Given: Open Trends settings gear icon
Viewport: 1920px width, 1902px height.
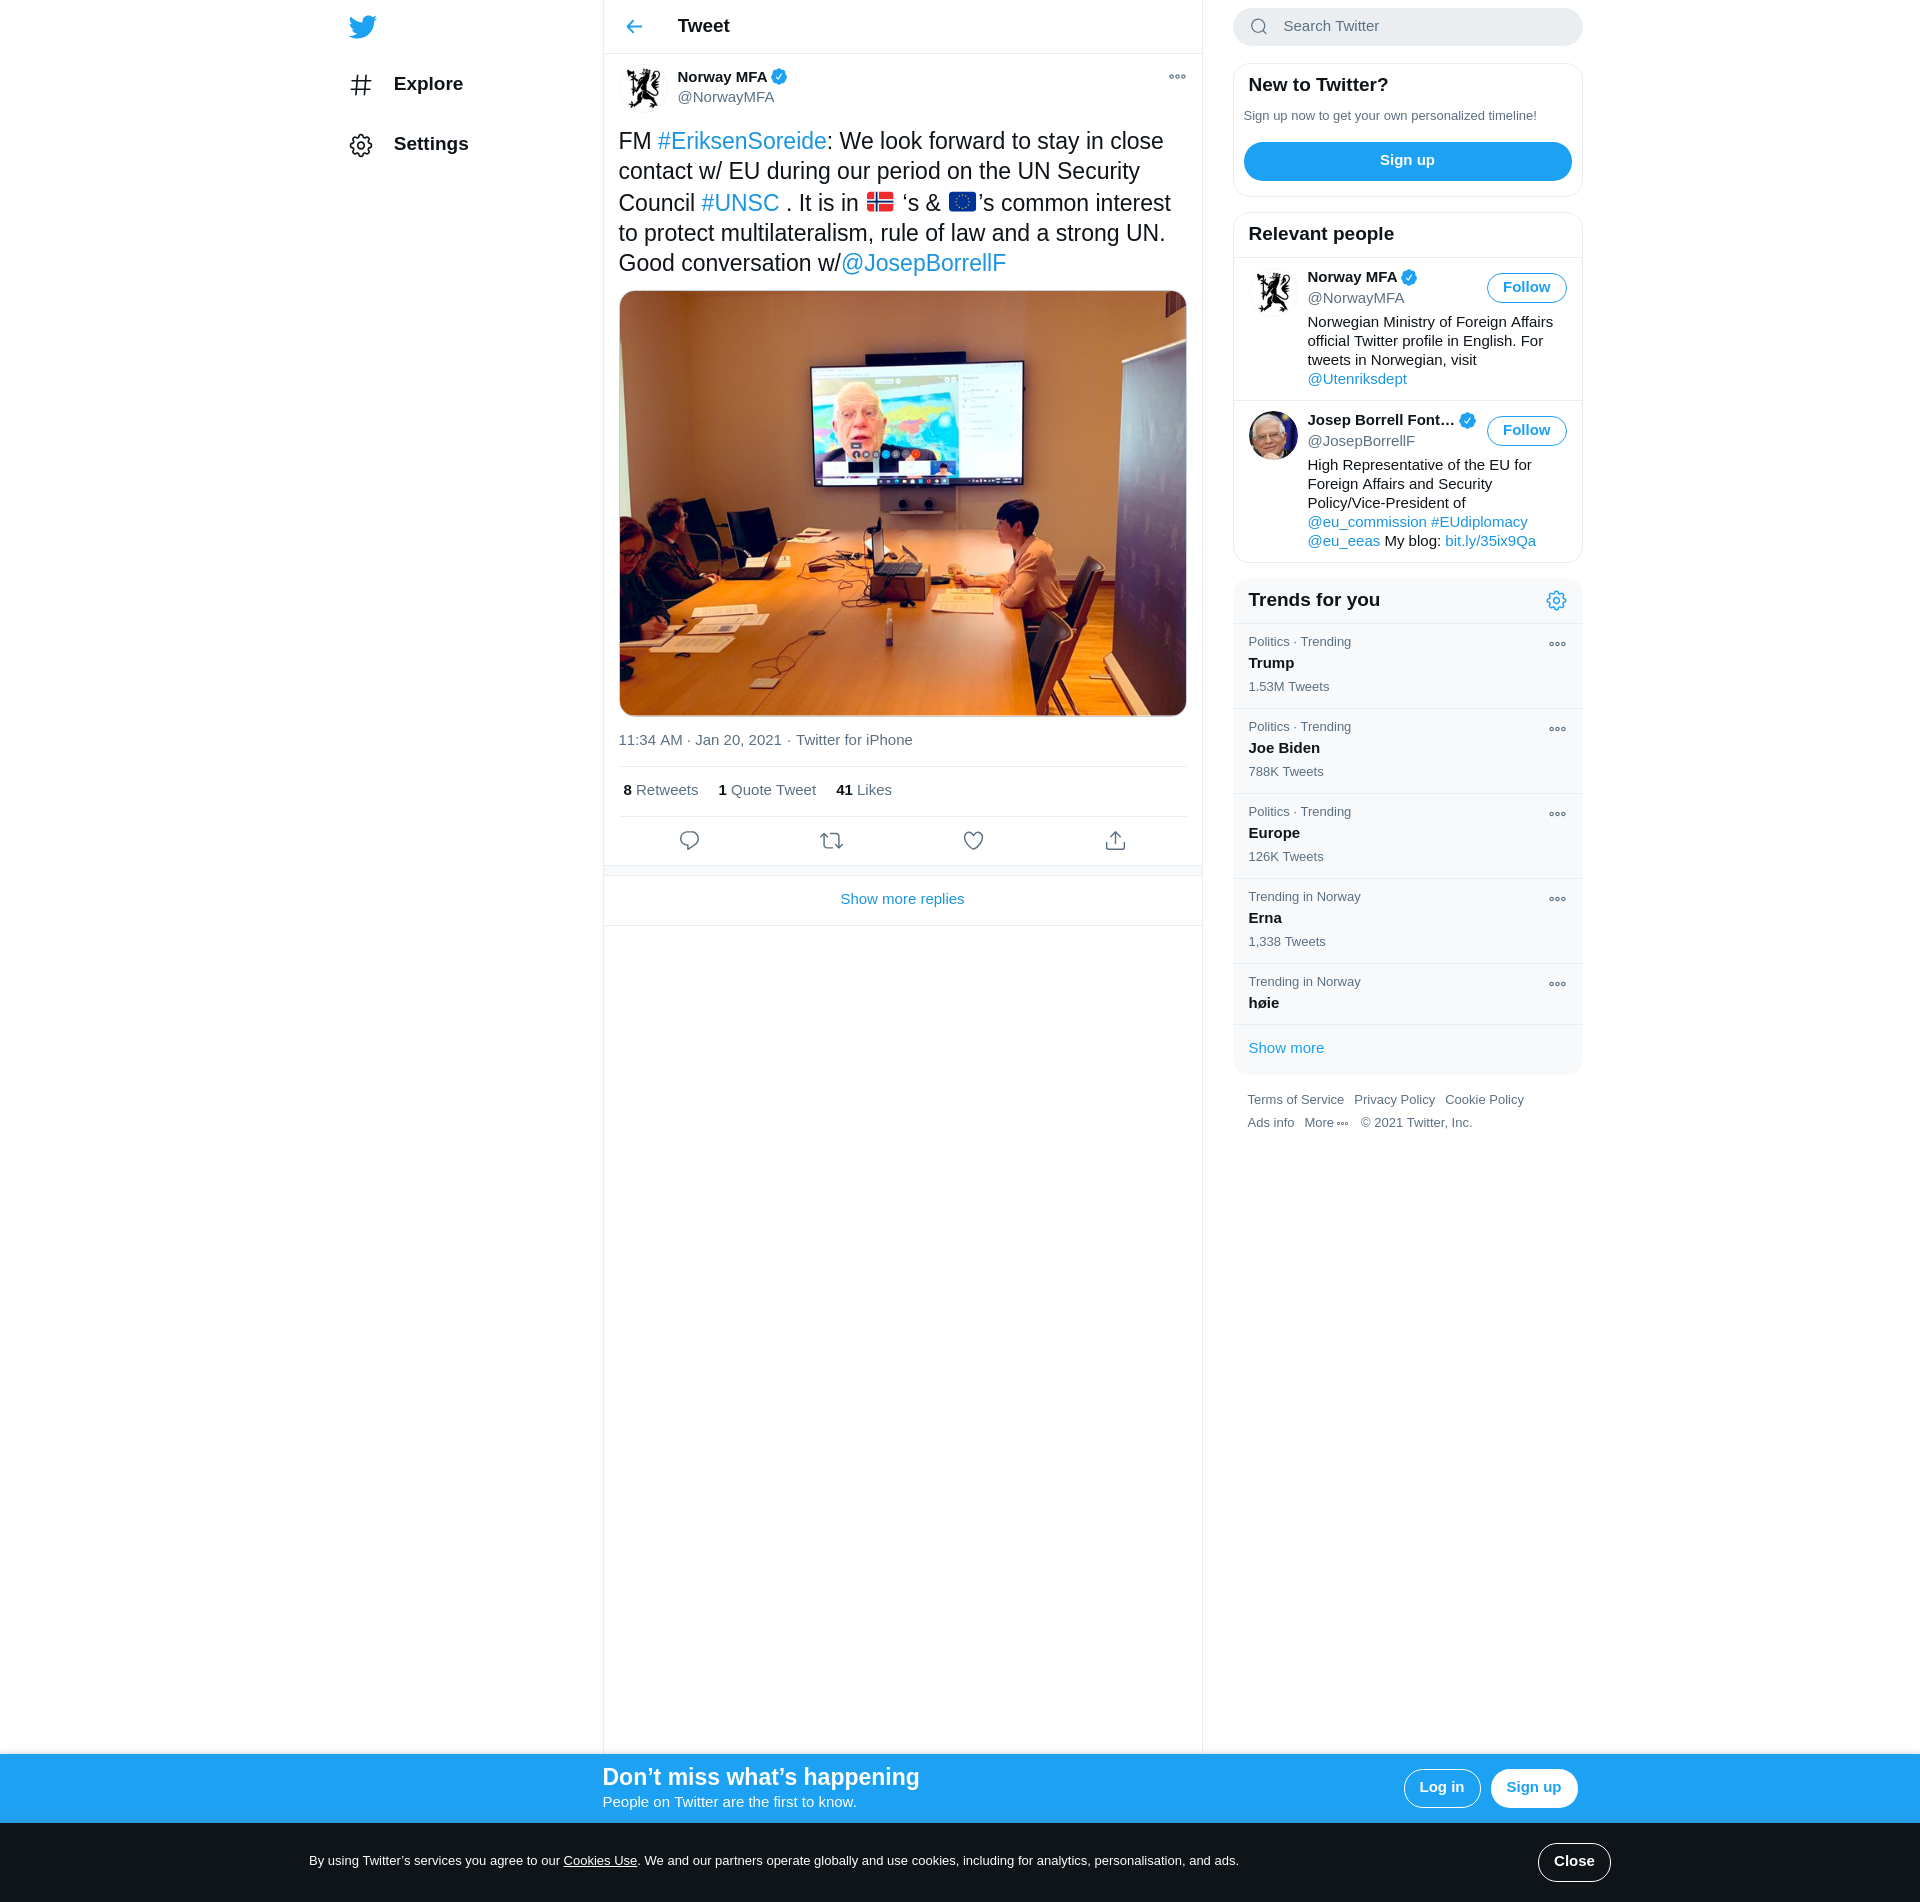Looking at the screenshot, I should pos(1556,601).
